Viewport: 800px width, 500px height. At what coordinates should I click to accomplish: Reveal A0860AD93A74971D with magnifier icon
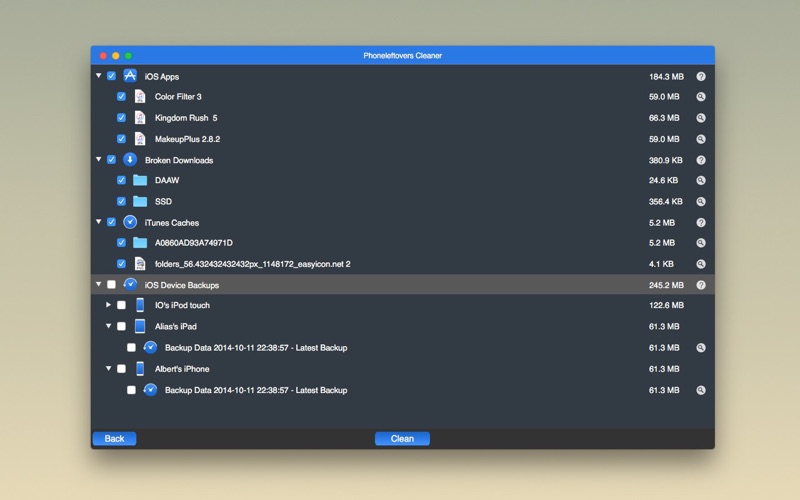pos(701,243)
